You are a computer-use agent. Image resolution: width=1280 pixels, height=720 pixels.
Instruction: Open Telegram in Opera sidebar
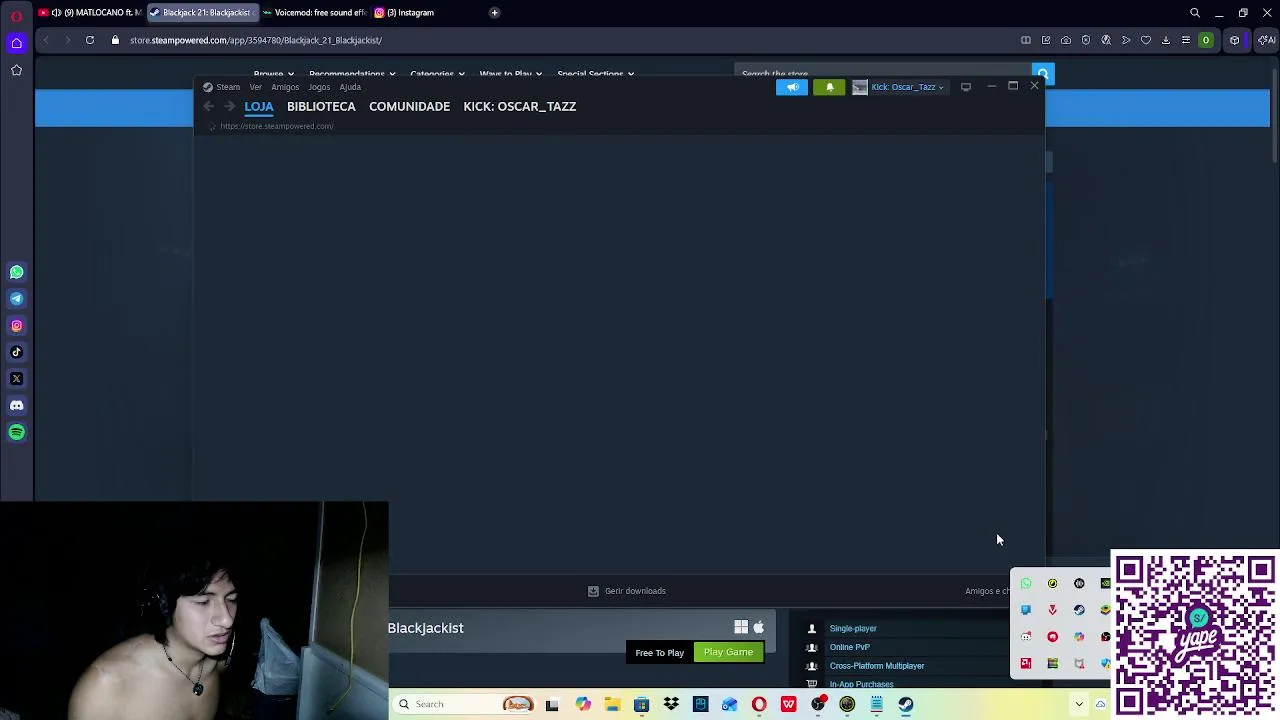(16, 298)
